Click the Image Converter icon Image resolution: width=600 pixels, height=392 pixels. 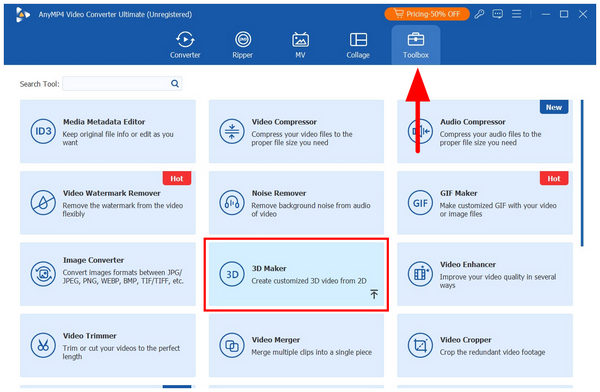(x=43, y=274)
